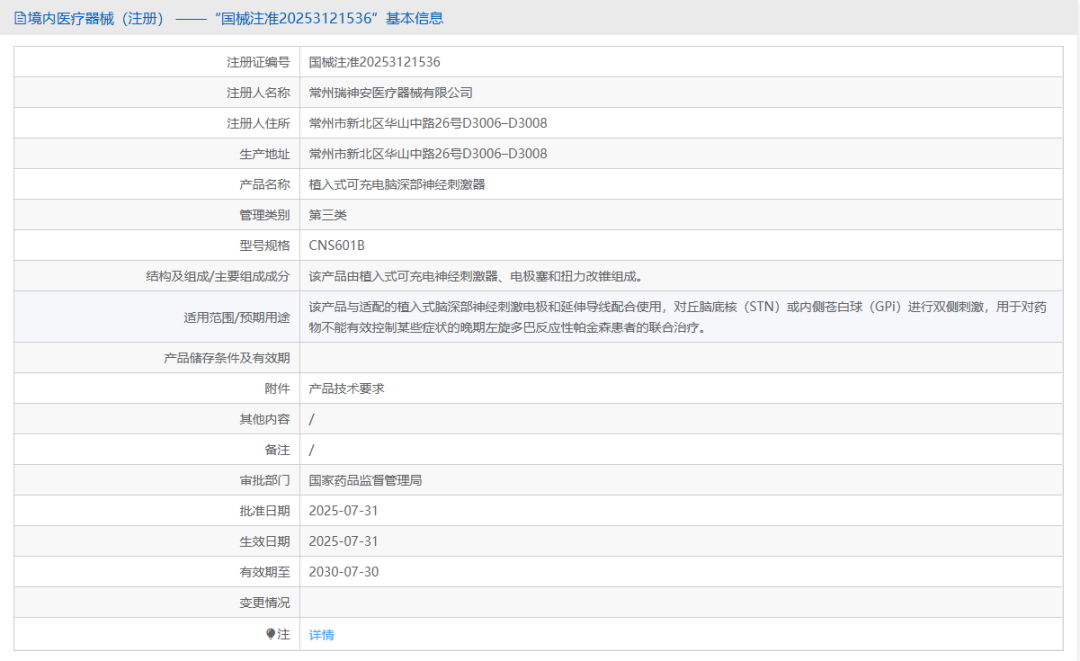This screenshot has width=1080, height=661.
Task: Click the 变更情况 row label
Action: click(264, 602)
